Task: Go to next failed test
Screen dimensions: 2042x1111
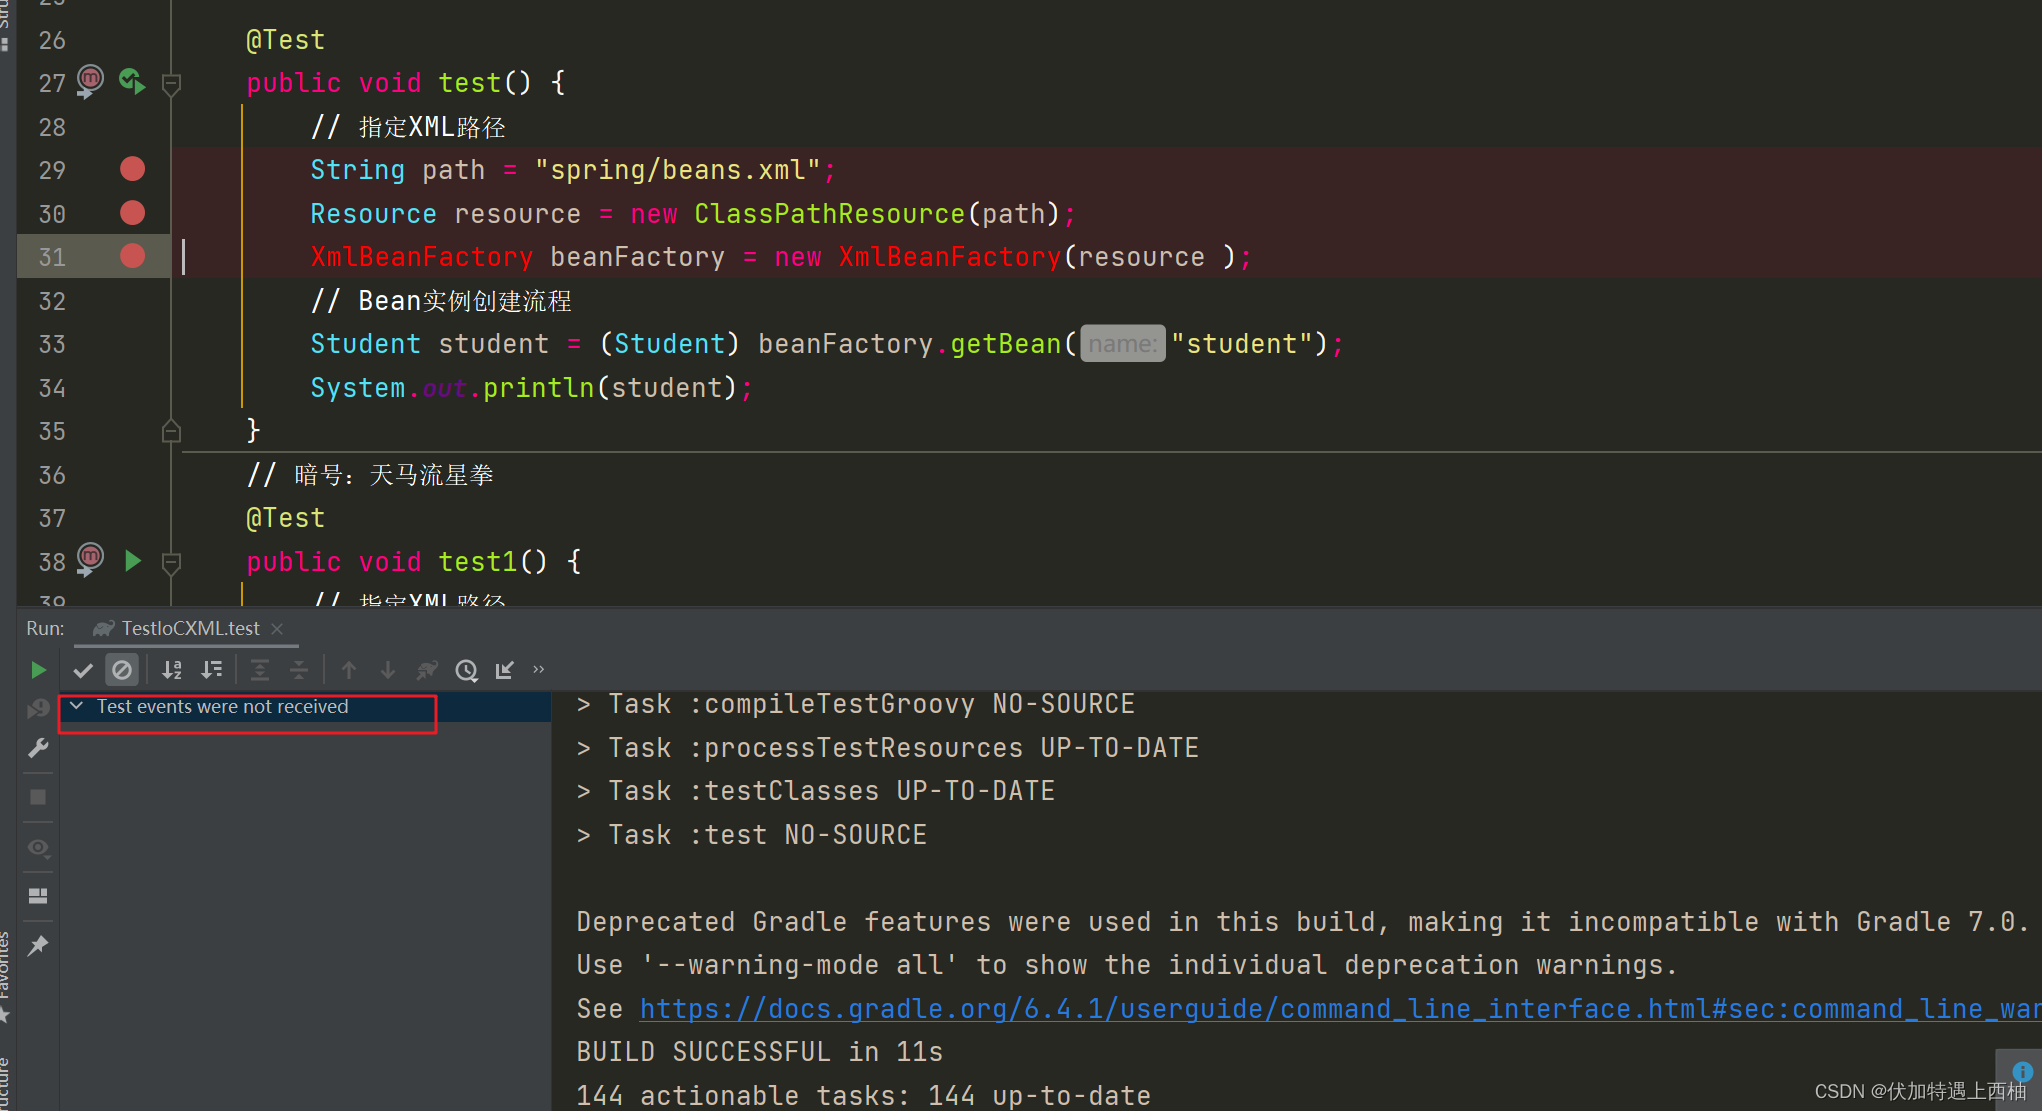Action: tap(388, 670)
